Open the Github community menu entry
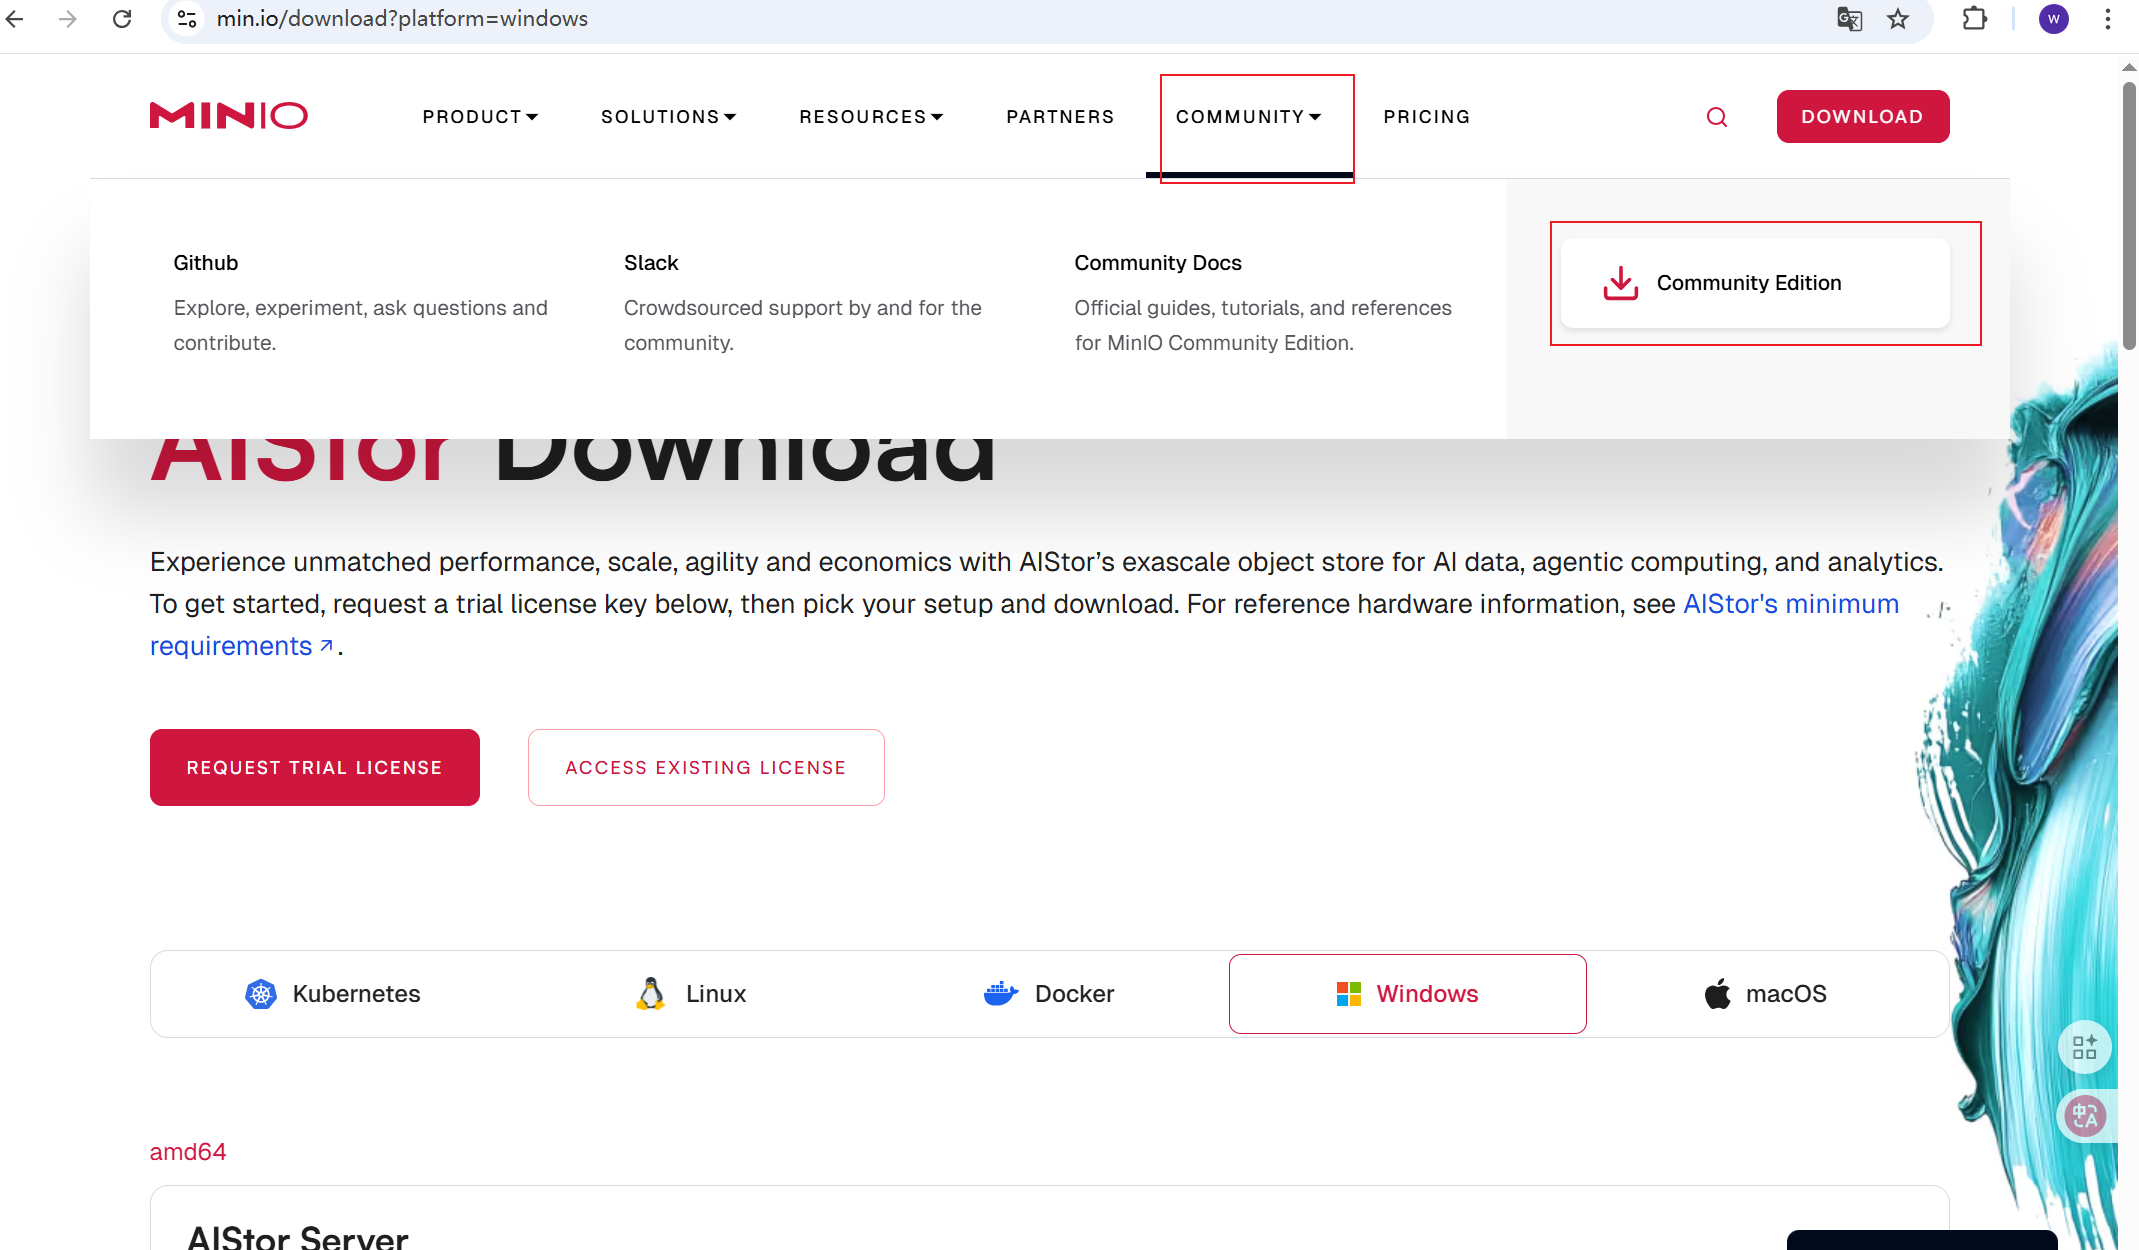 205,263
